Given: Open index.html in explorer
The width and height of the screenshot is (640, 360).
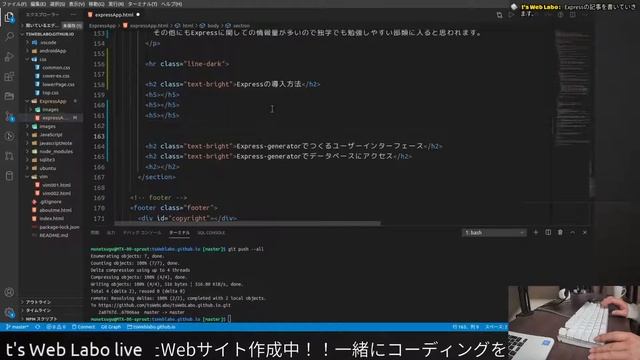Looking at the screenshot, I should click(49, 218).
